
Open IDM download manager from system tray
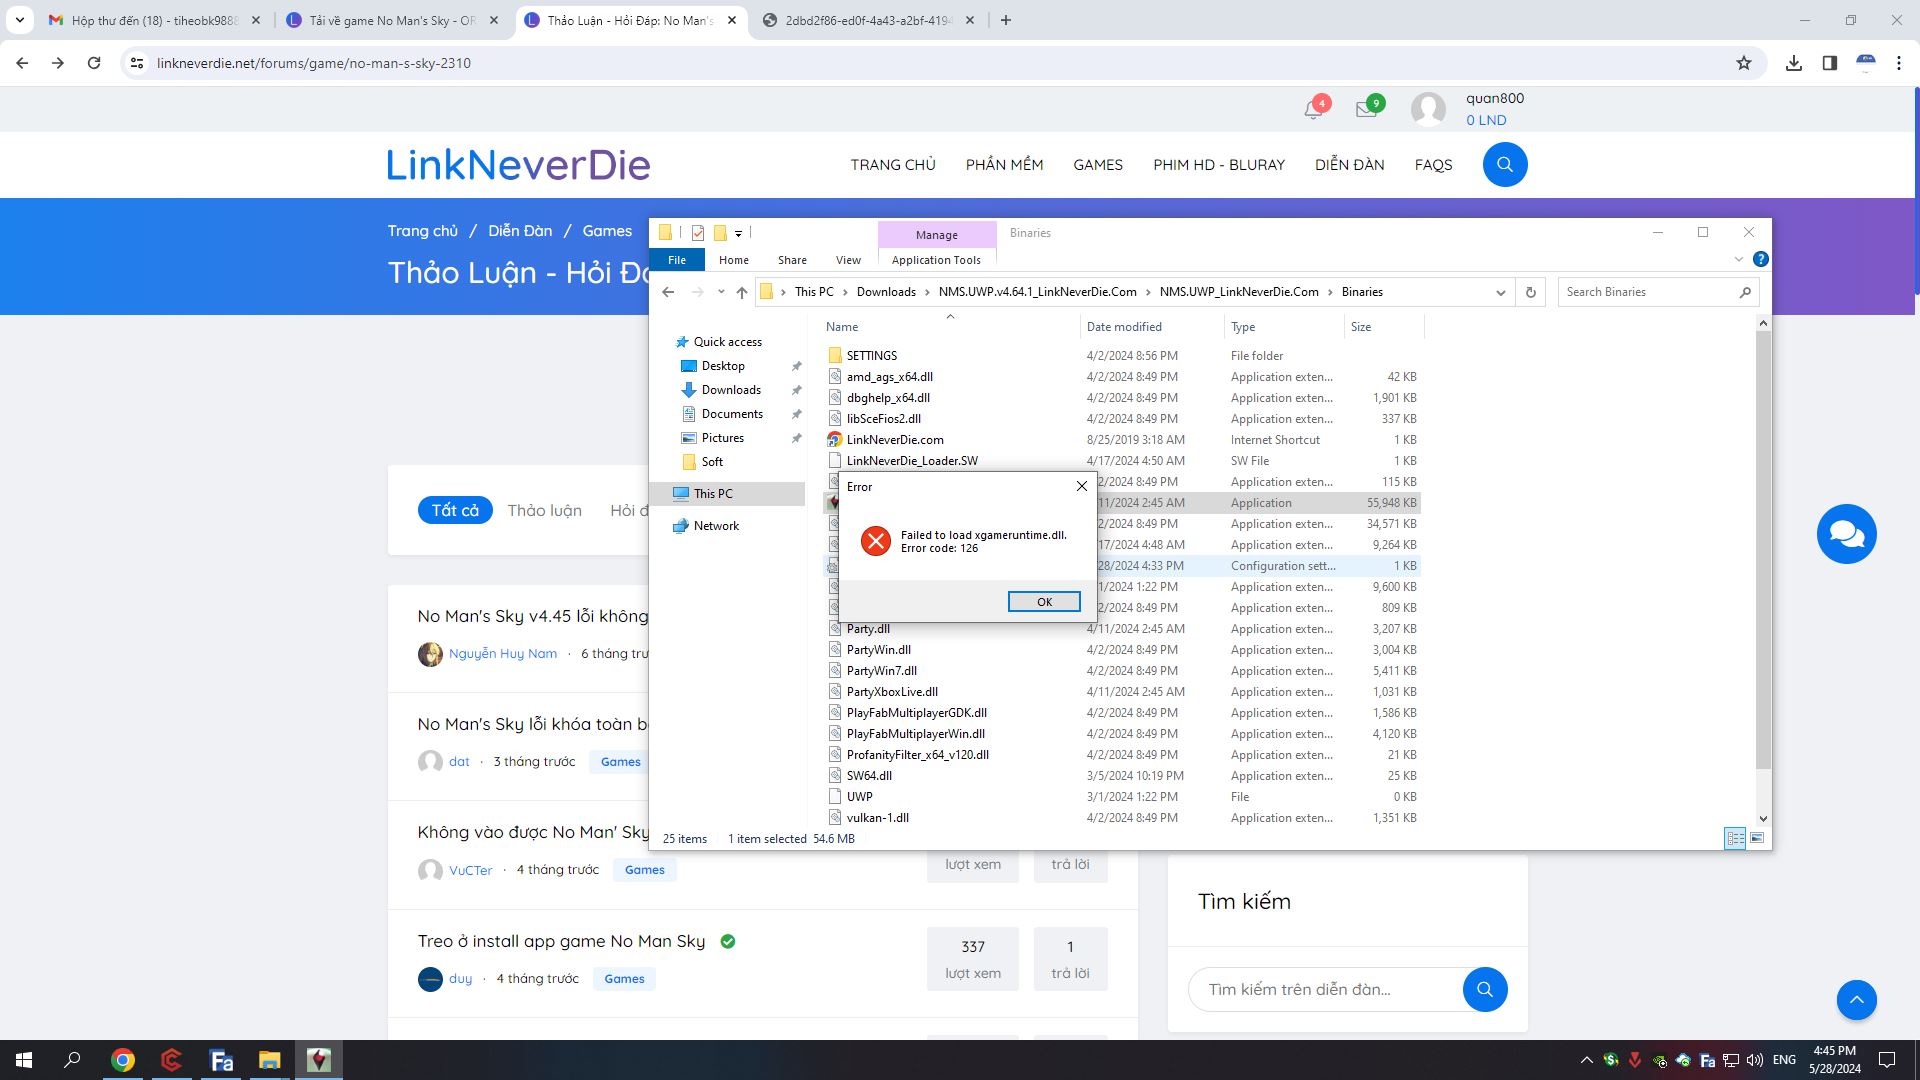point(1636,1062)
